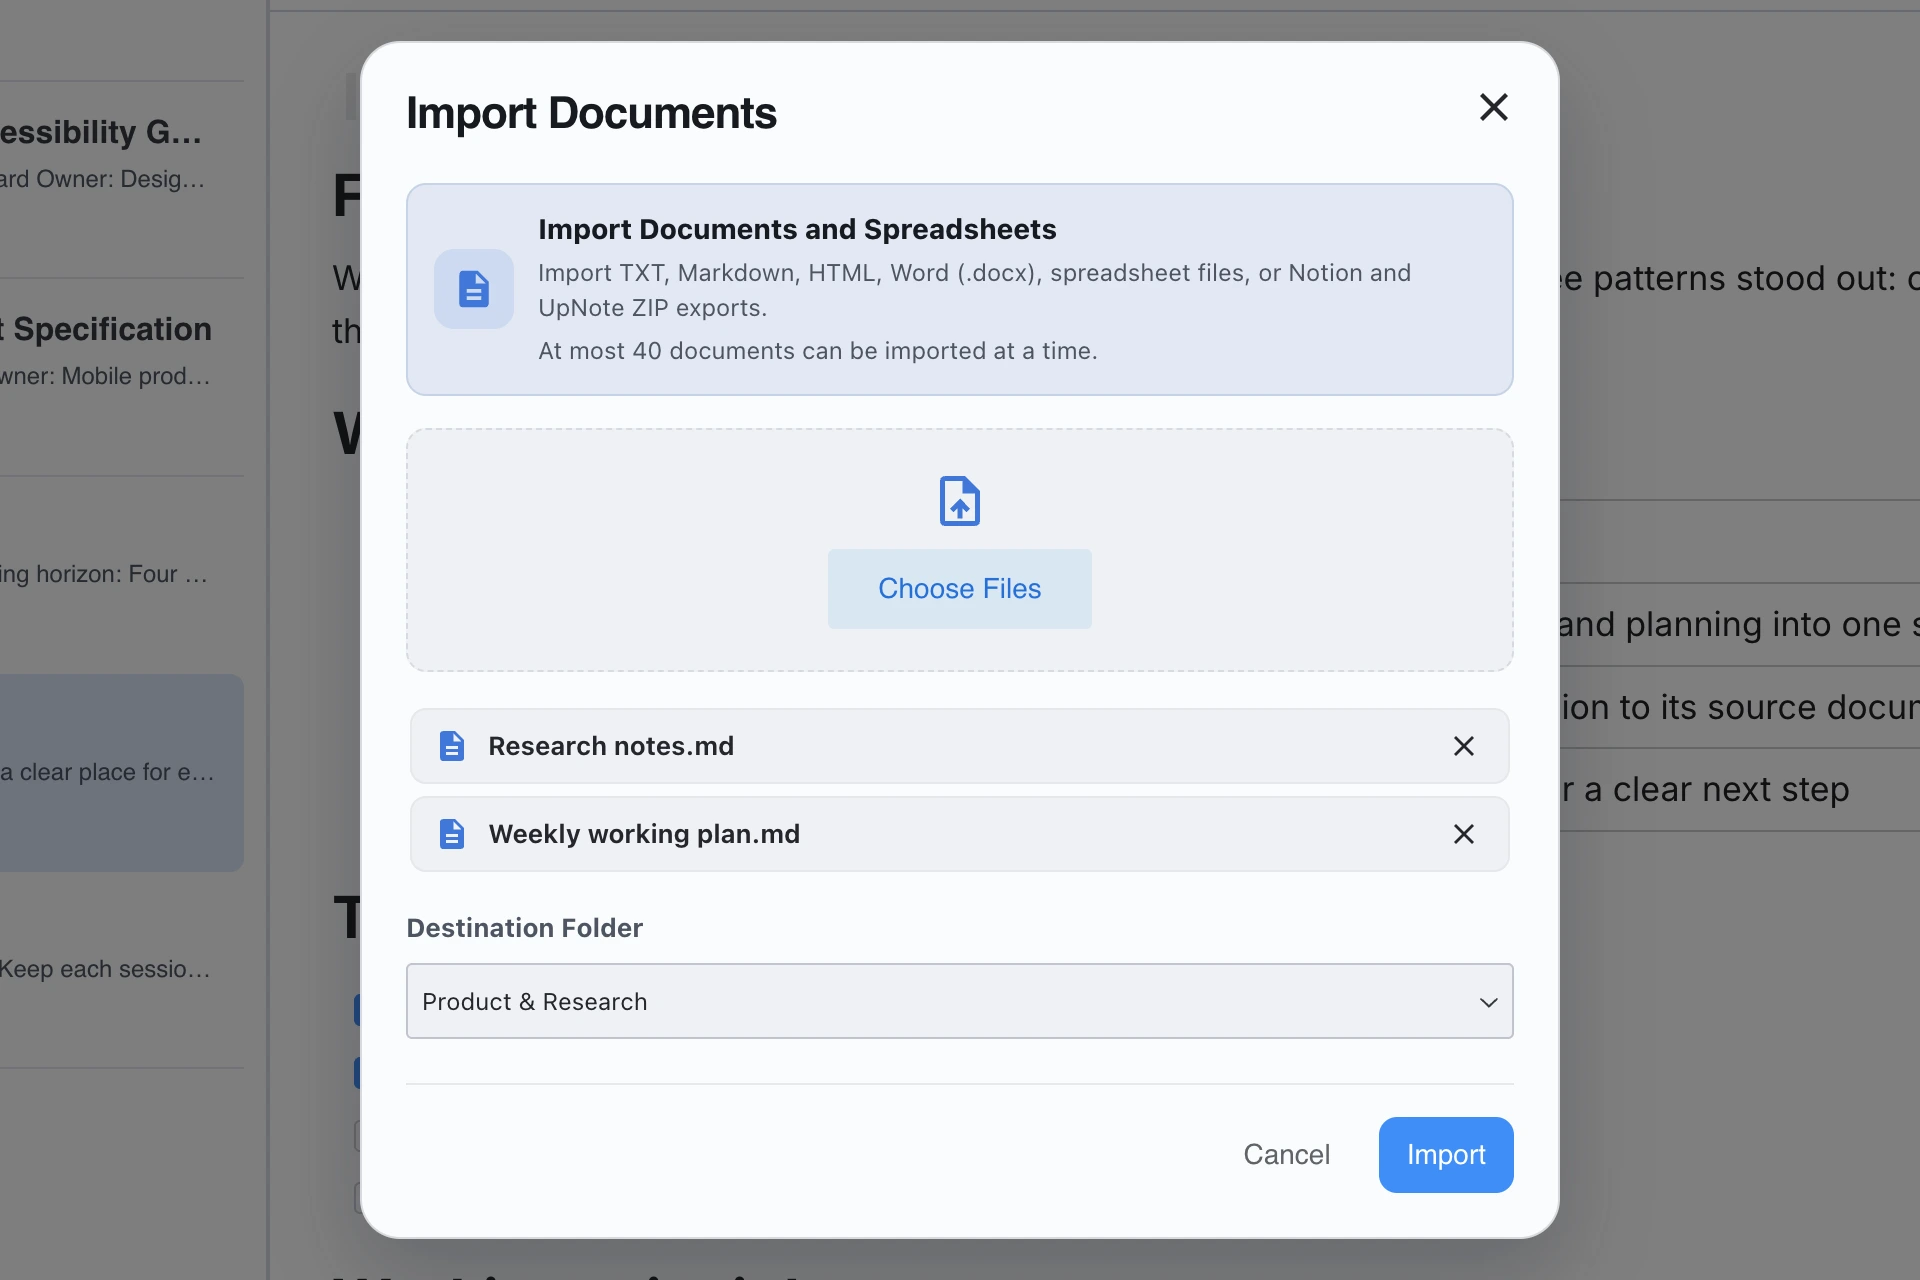Click the 'At most 40 documents' note

coord(818,351)
